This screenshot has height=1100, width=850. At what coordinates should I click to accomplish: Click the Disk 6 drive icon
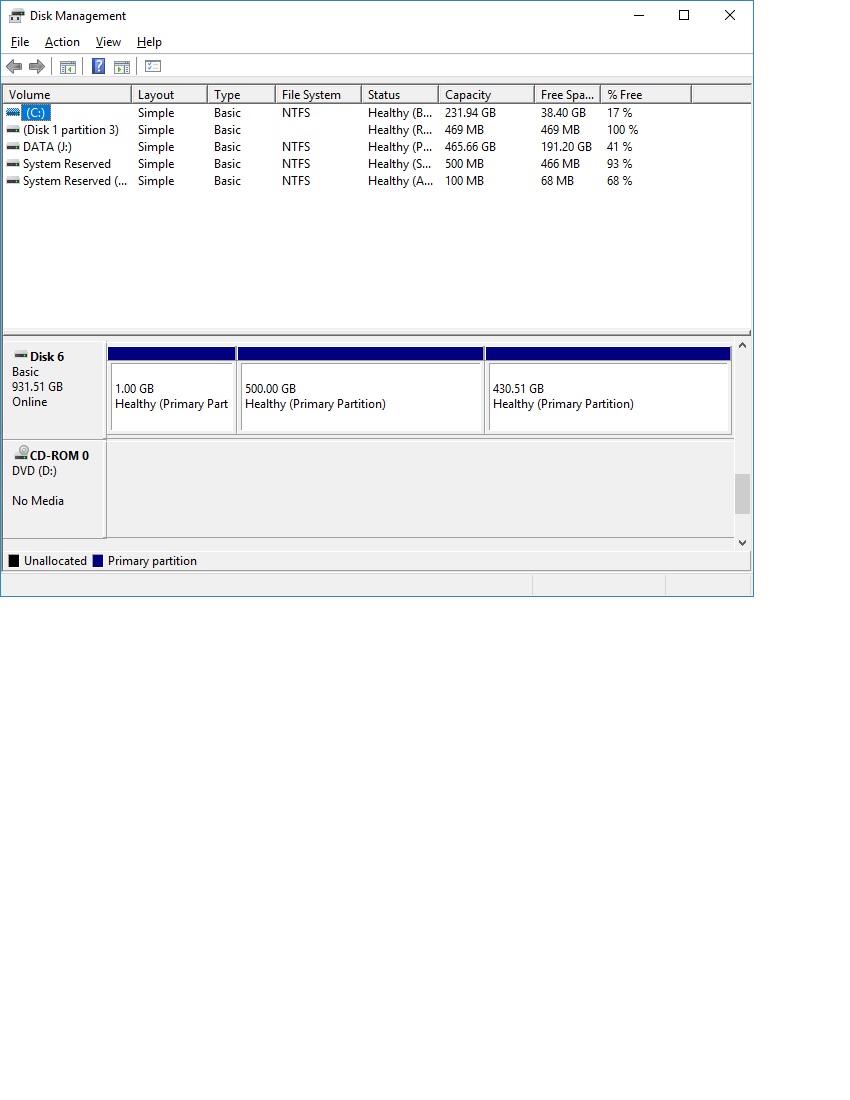click(21, 355)
